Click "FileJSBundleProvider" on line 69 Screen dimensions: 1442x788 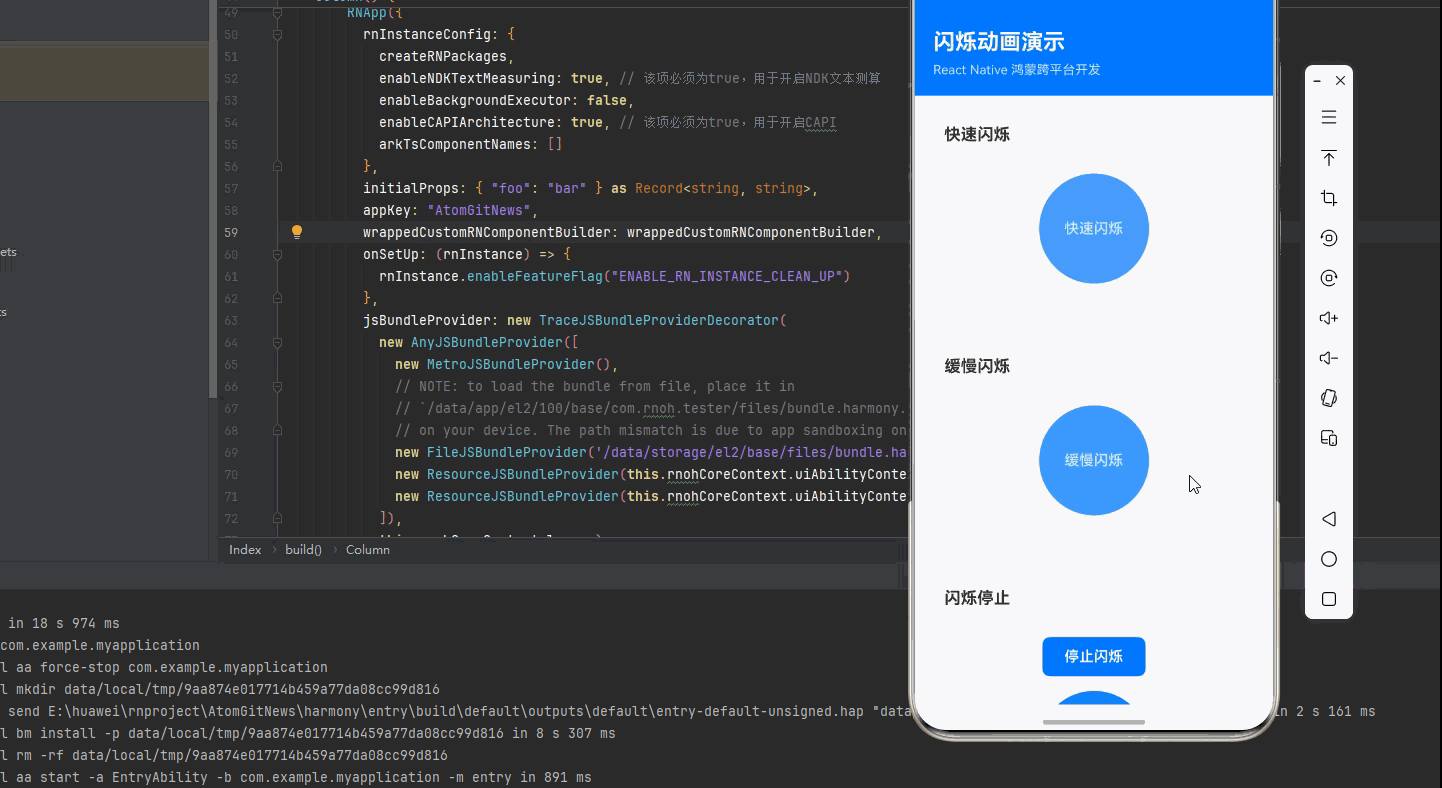(x=507, y=452)
